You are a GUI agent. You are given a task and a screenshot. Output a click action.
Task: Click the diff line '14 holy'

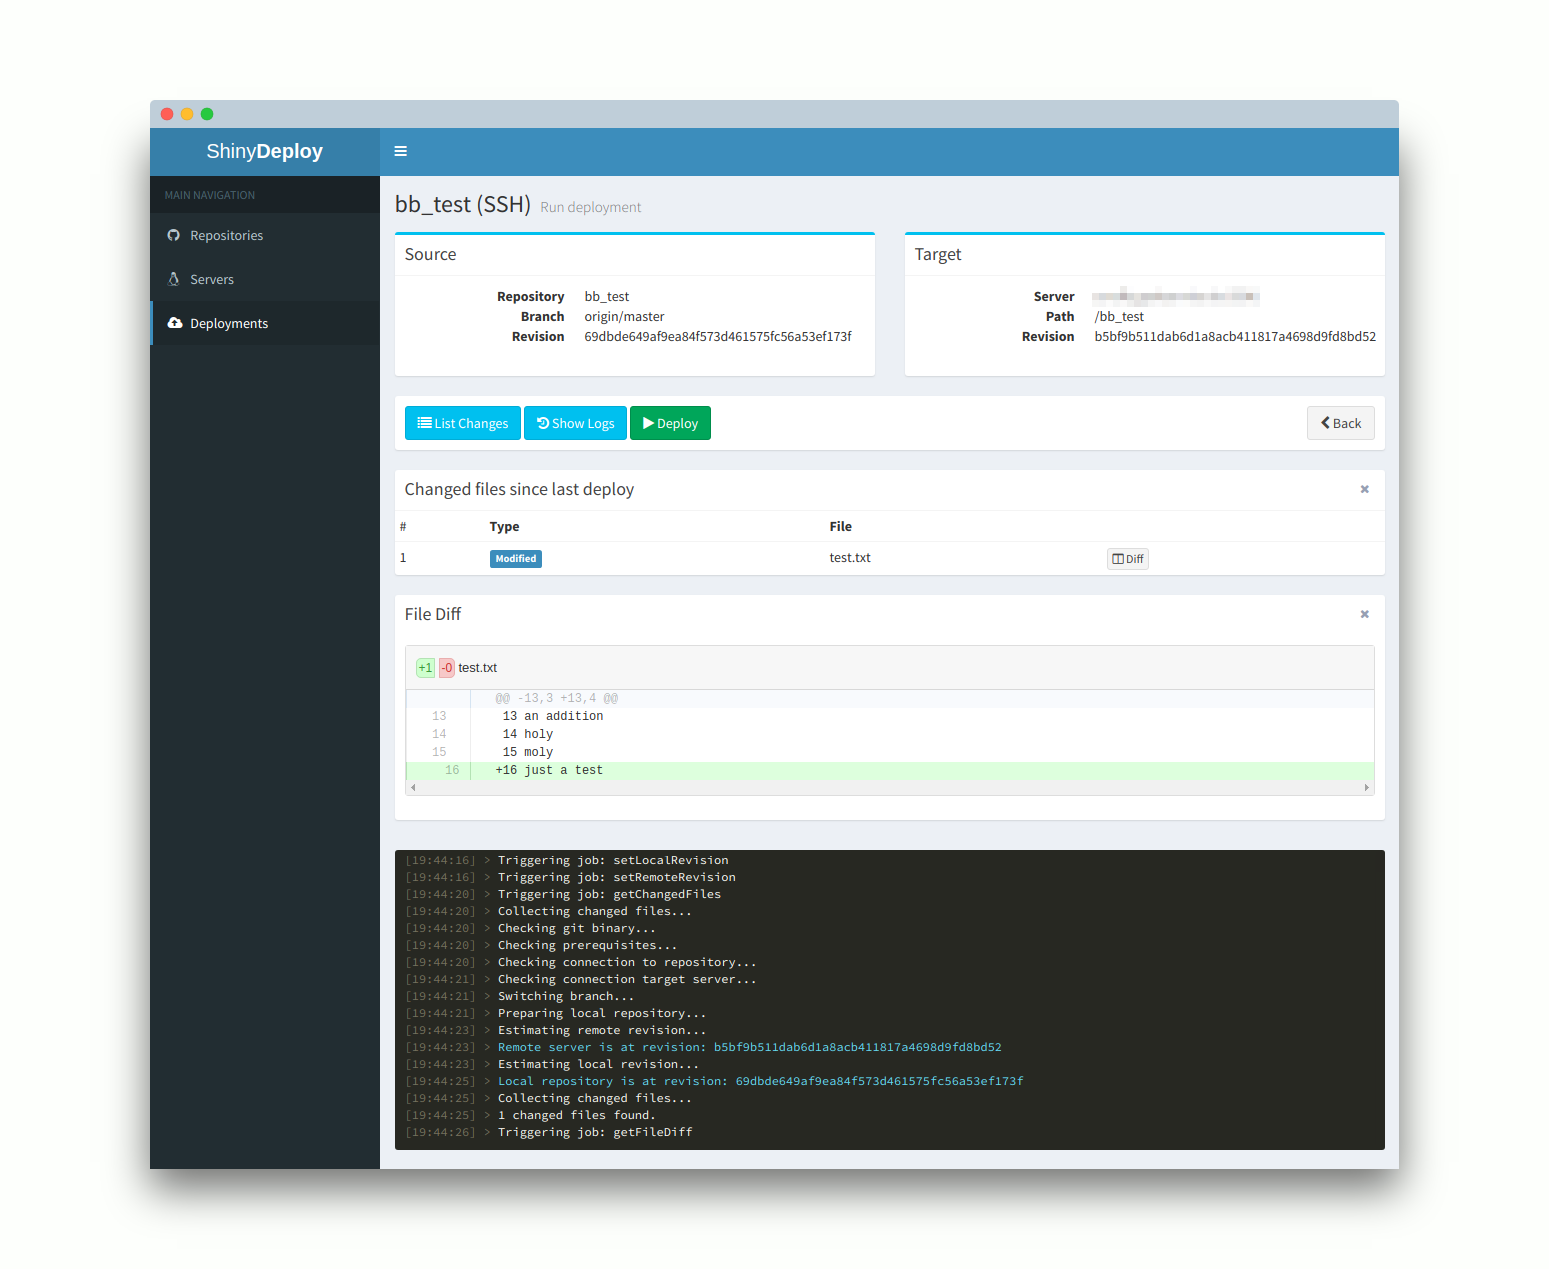(890, 734)
